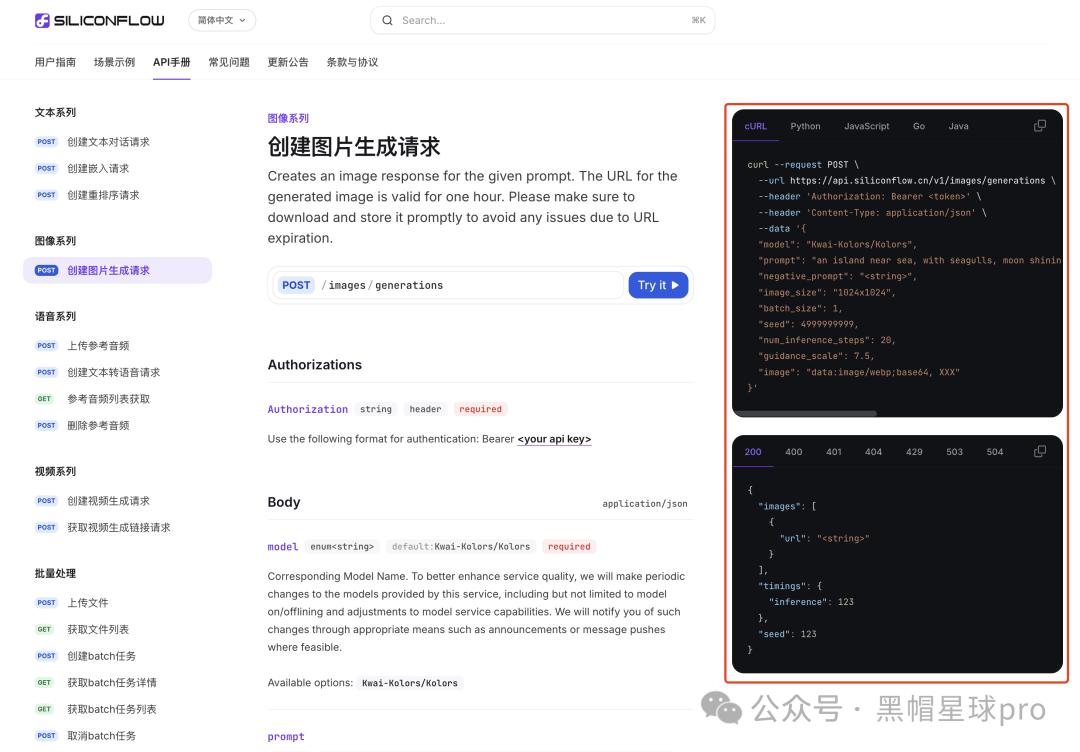The height and width of the screenshot is (752, 1080).
Task: Switch to the JavaScript code tab
Action: pos(866,126)
